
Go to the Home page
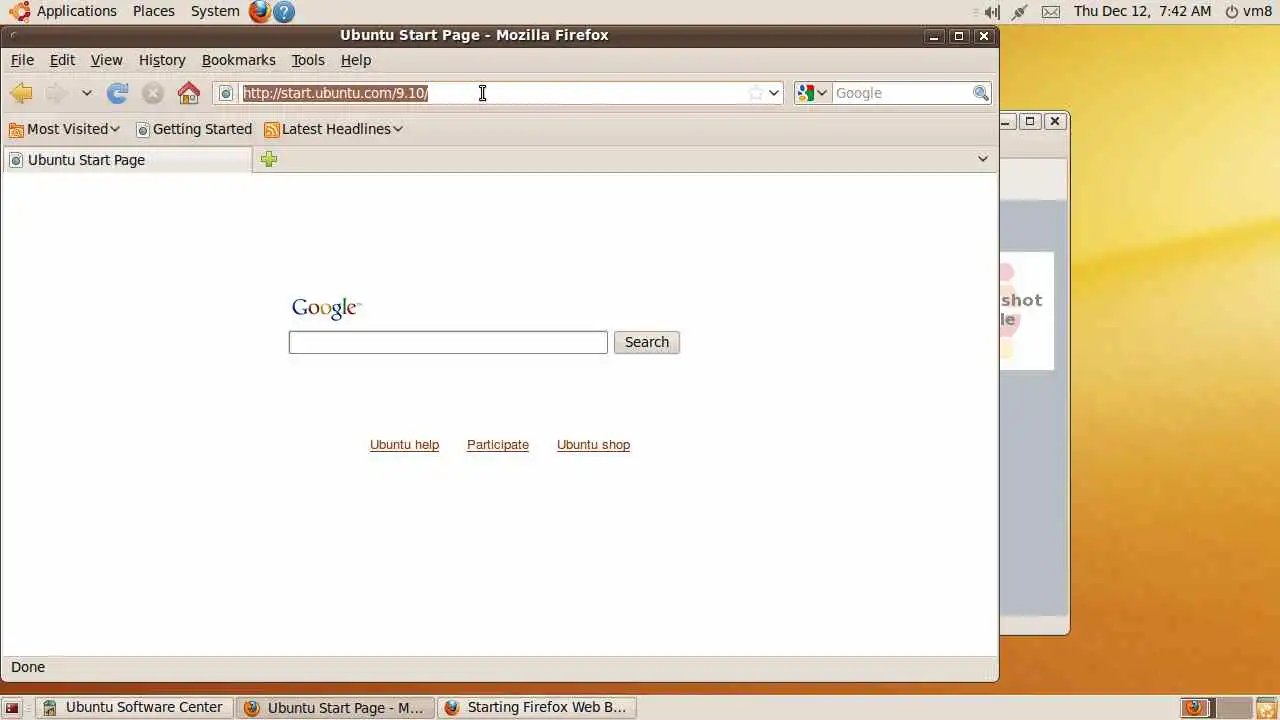pos(189,93)
